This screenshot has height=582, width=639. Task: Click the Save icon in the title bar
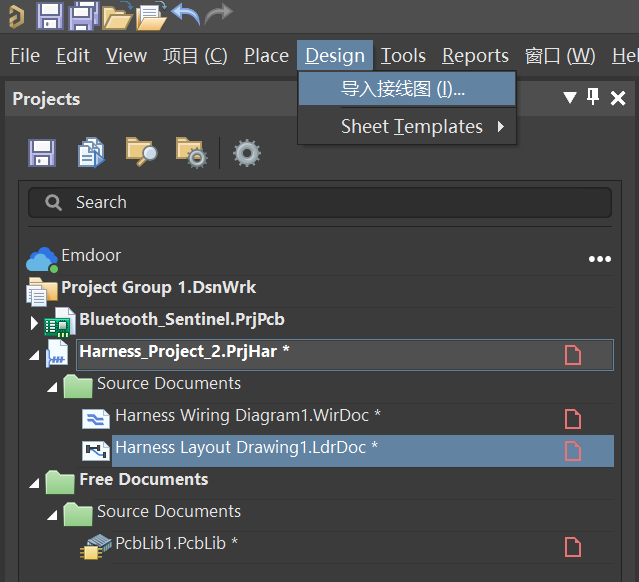click(49, 15)
